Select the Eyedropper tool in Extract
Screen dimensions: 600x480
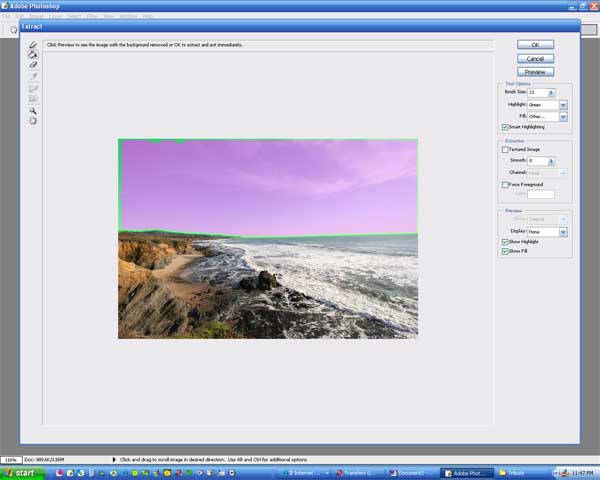point(33,76)
